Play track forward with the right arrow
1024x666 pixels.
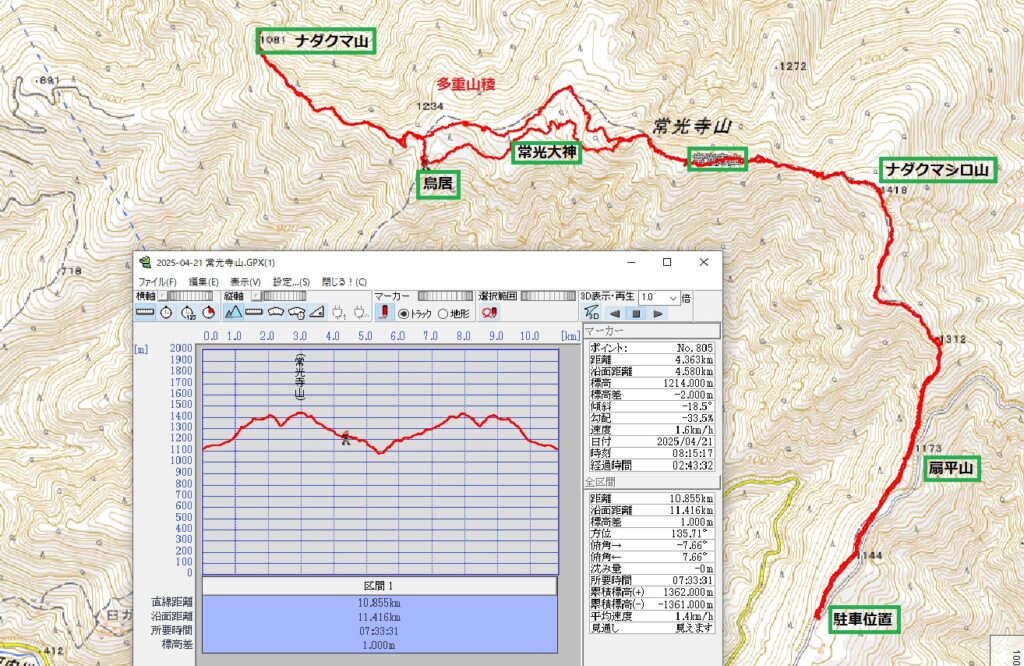click(x=658, y=313)
